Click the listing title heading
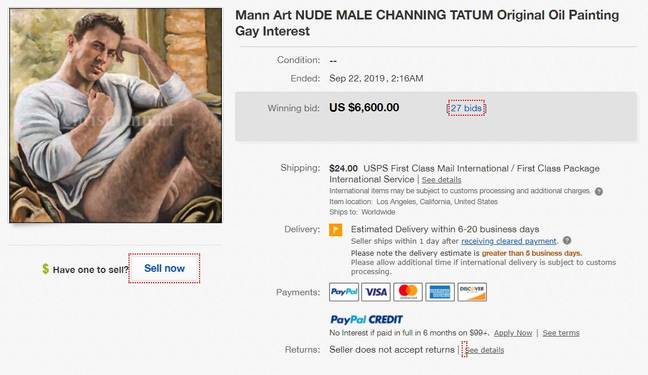 (x=427, y=23)
